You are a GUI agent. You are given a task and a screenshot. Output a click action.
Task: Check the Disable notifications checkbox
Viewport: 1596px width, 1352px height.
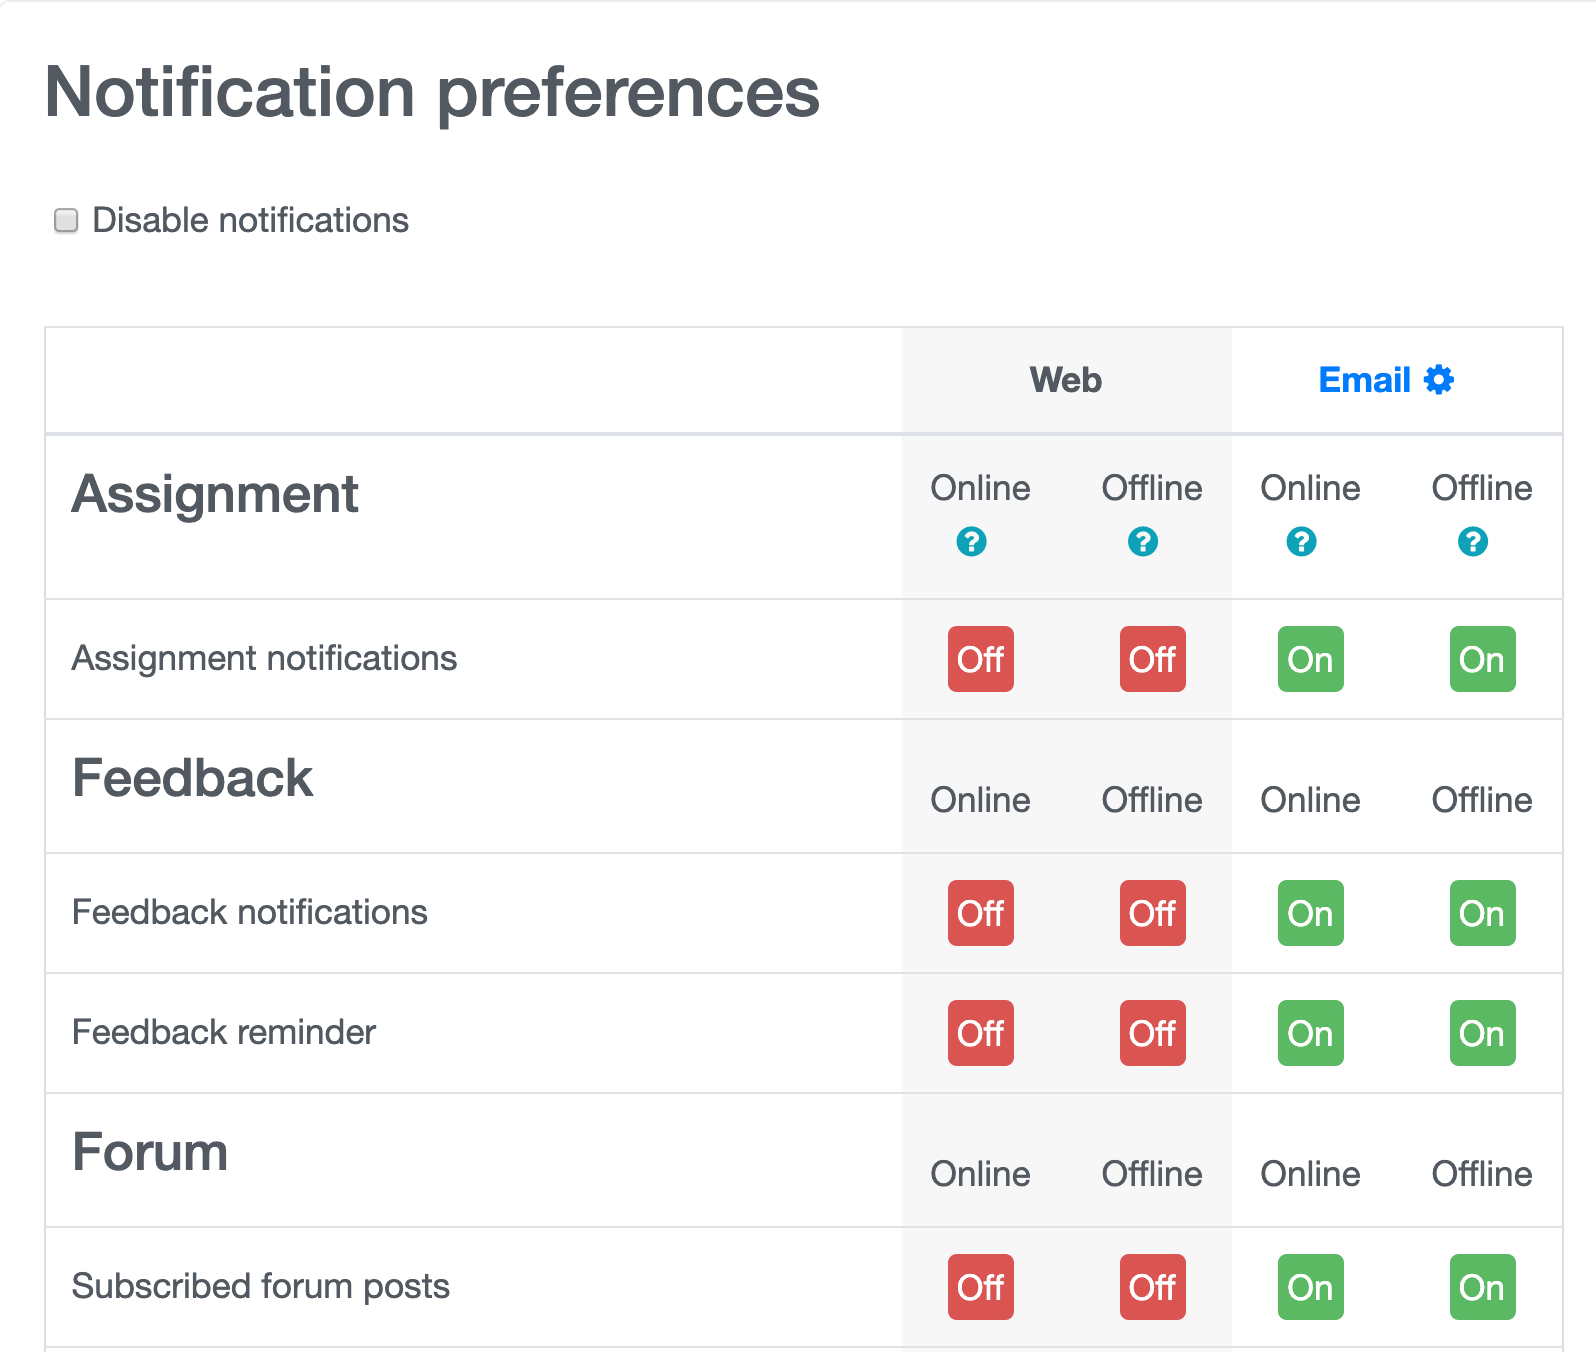click(66, 220)
